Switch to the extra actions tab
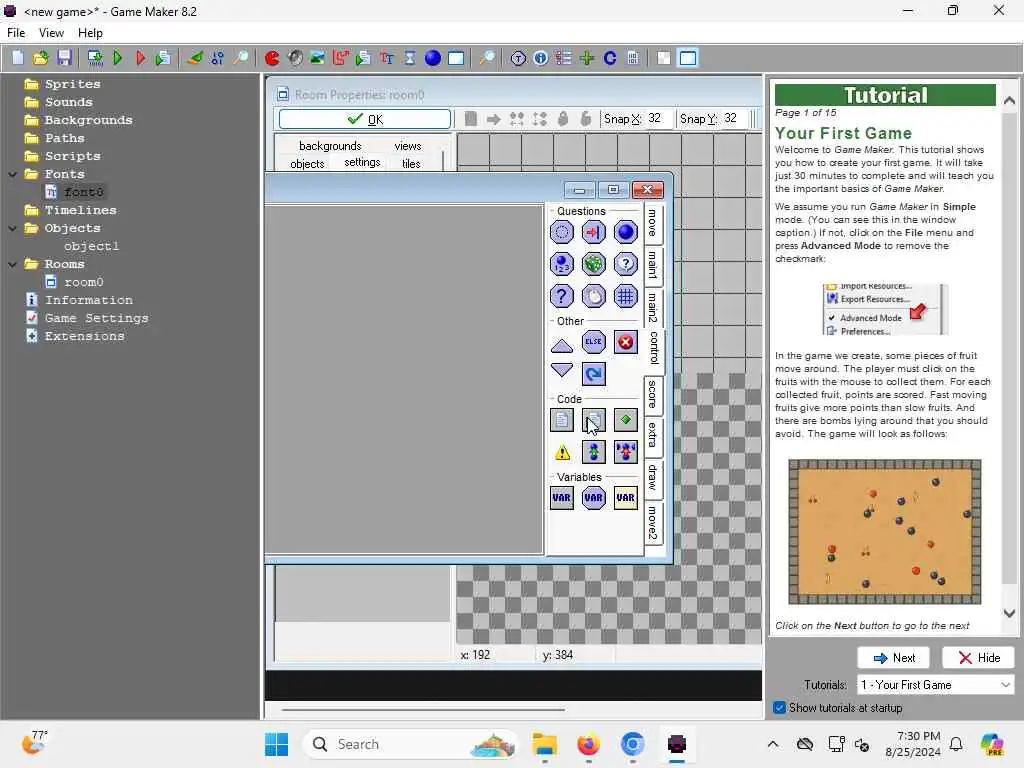1024x768 pixels. click(653, 436)
